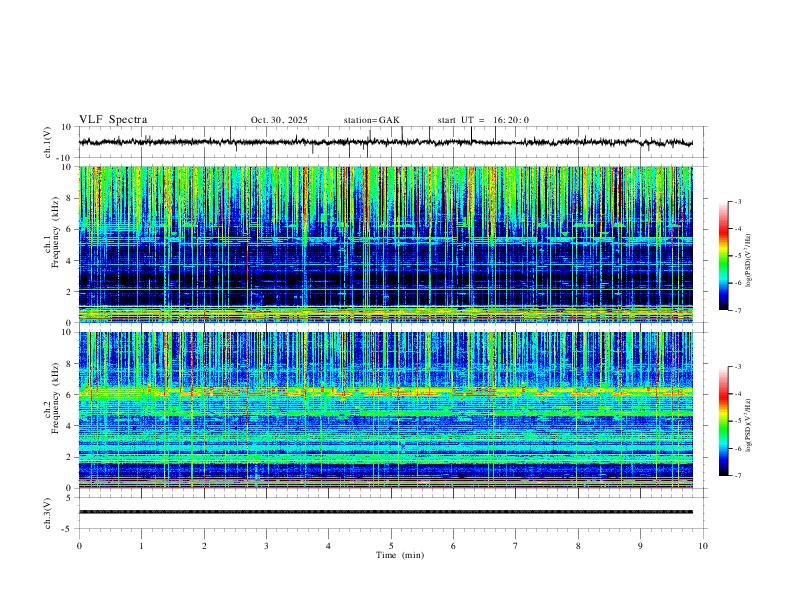Click the "start UT = 16:20:0" header text
Screen dimensions: 792x612
pos(483,120)
